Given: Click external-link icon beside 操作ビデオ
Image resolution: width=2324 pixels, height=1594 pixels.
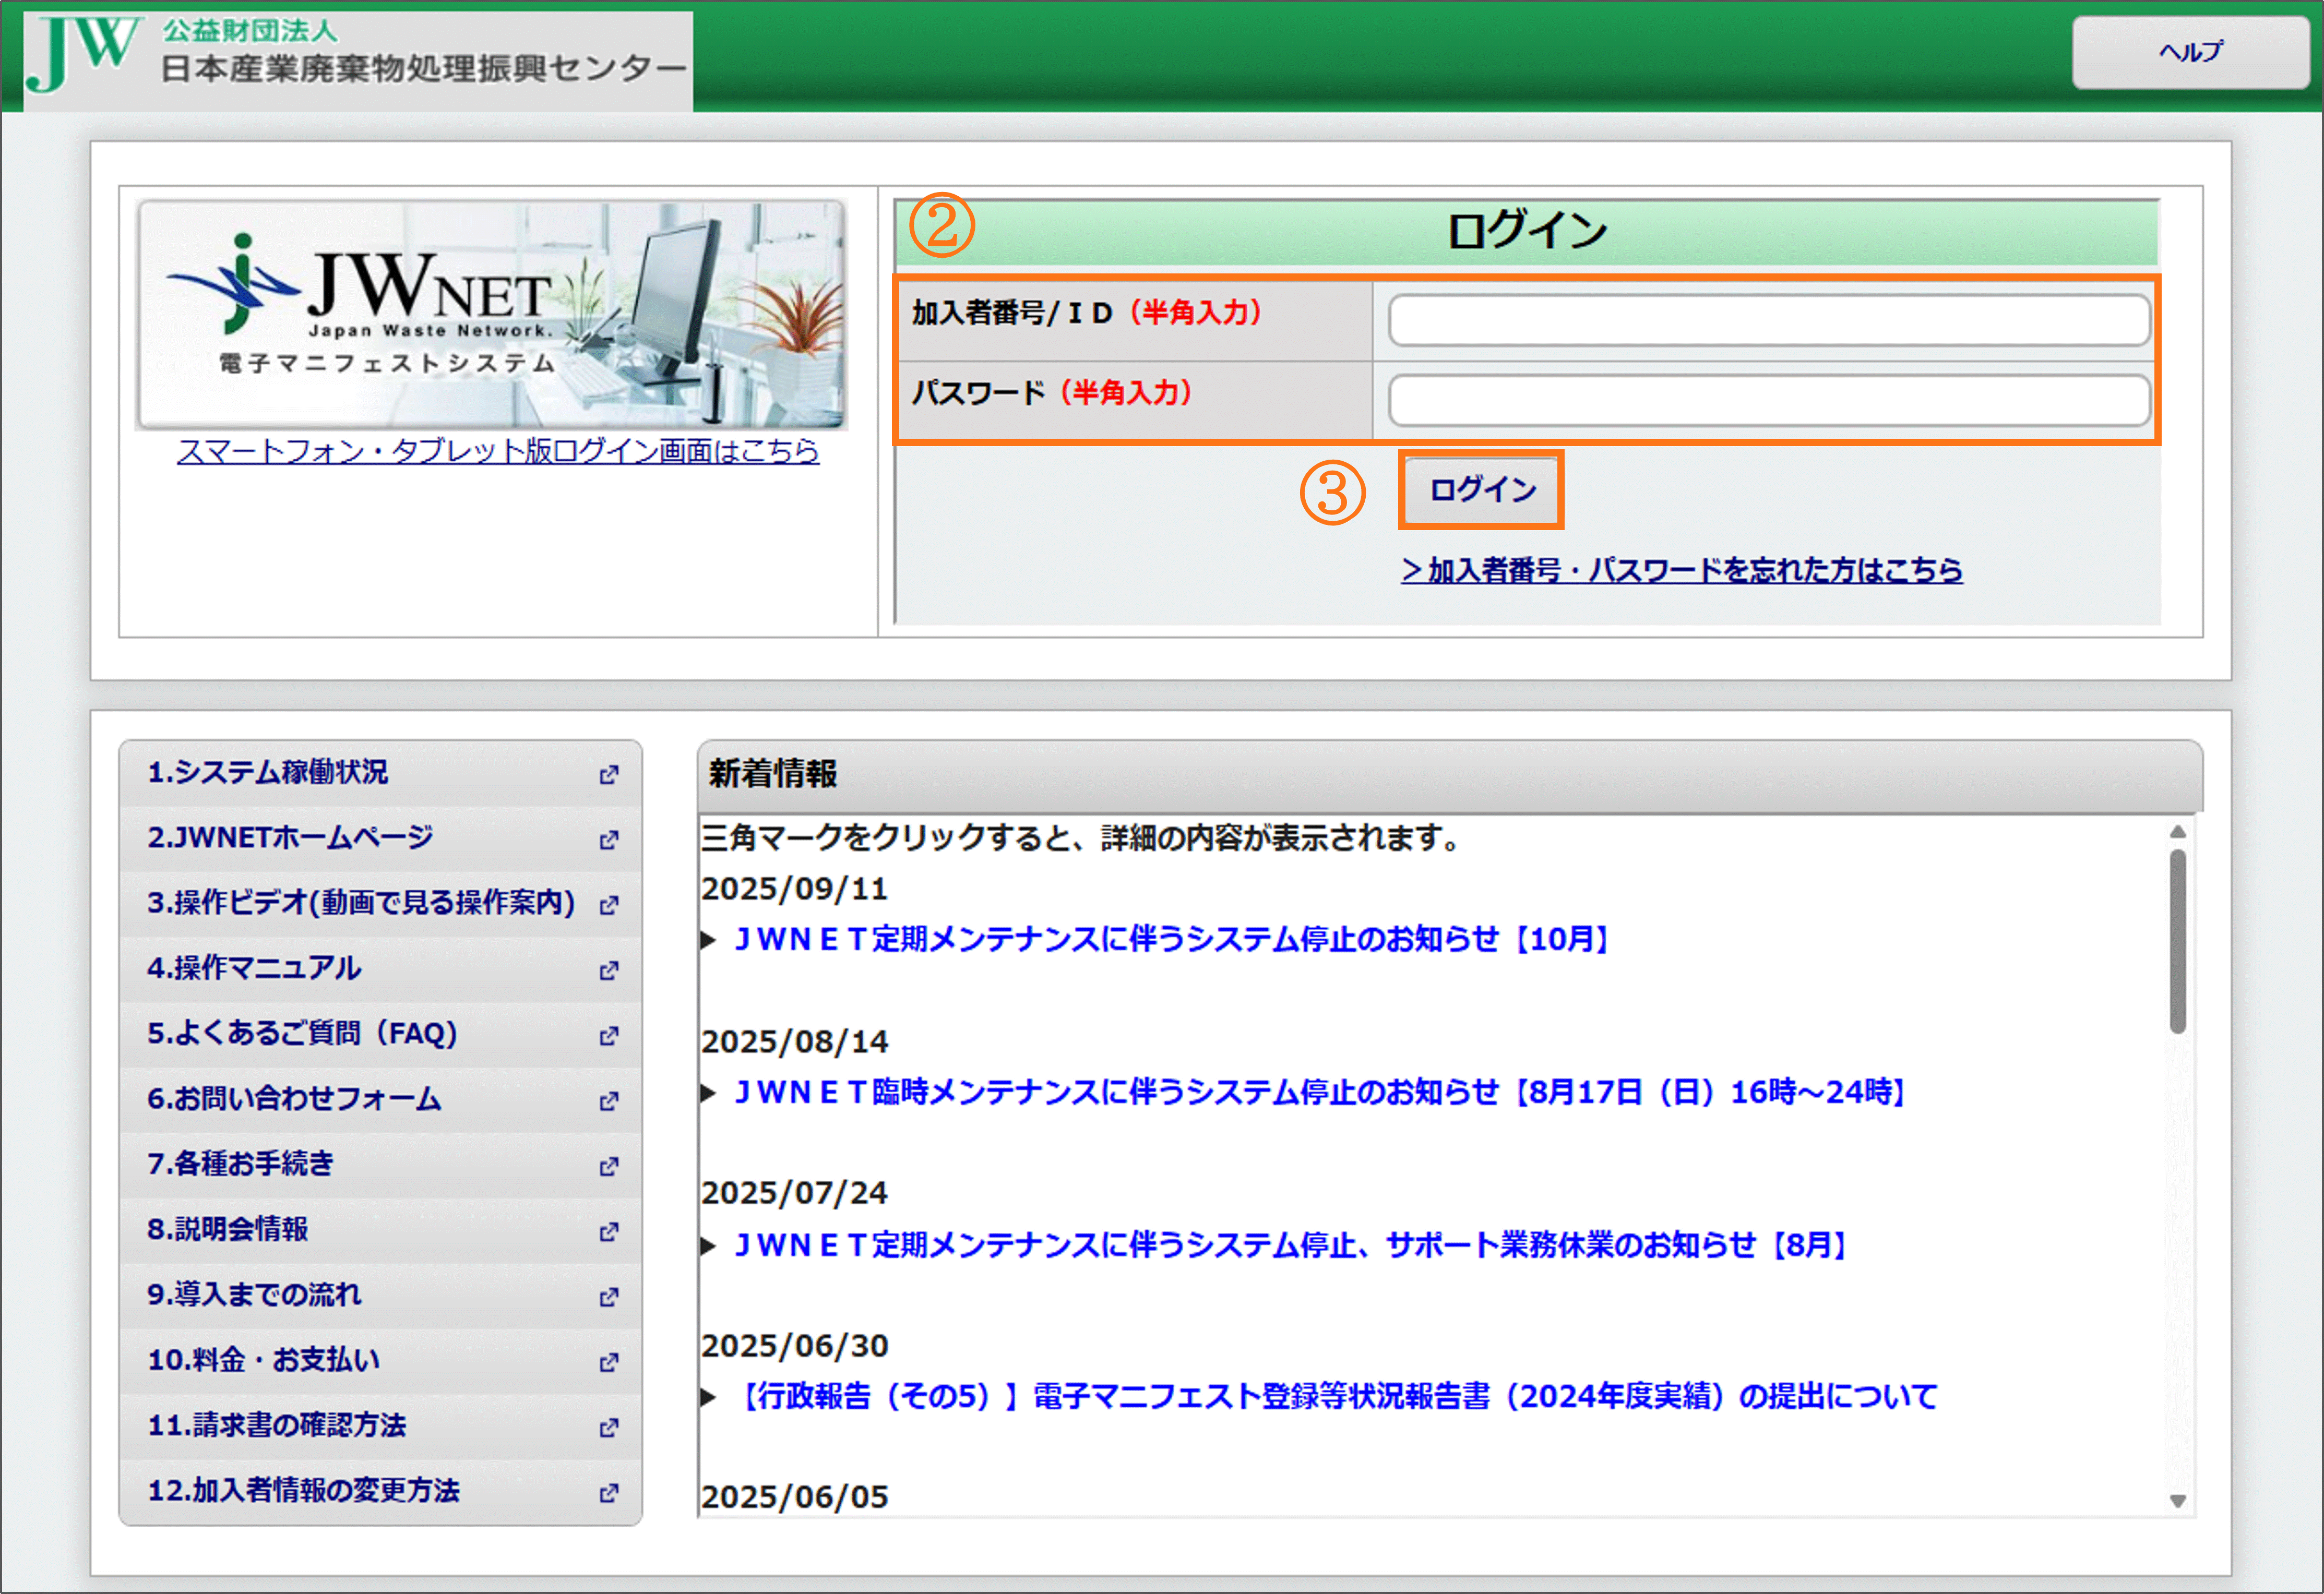Looking at the screenshot, I should 608,904.
